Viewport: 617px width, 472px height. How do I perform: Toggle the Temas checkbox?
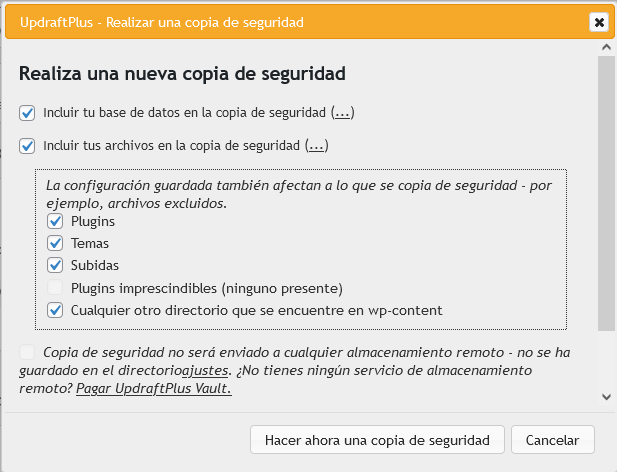coord(55,243)
